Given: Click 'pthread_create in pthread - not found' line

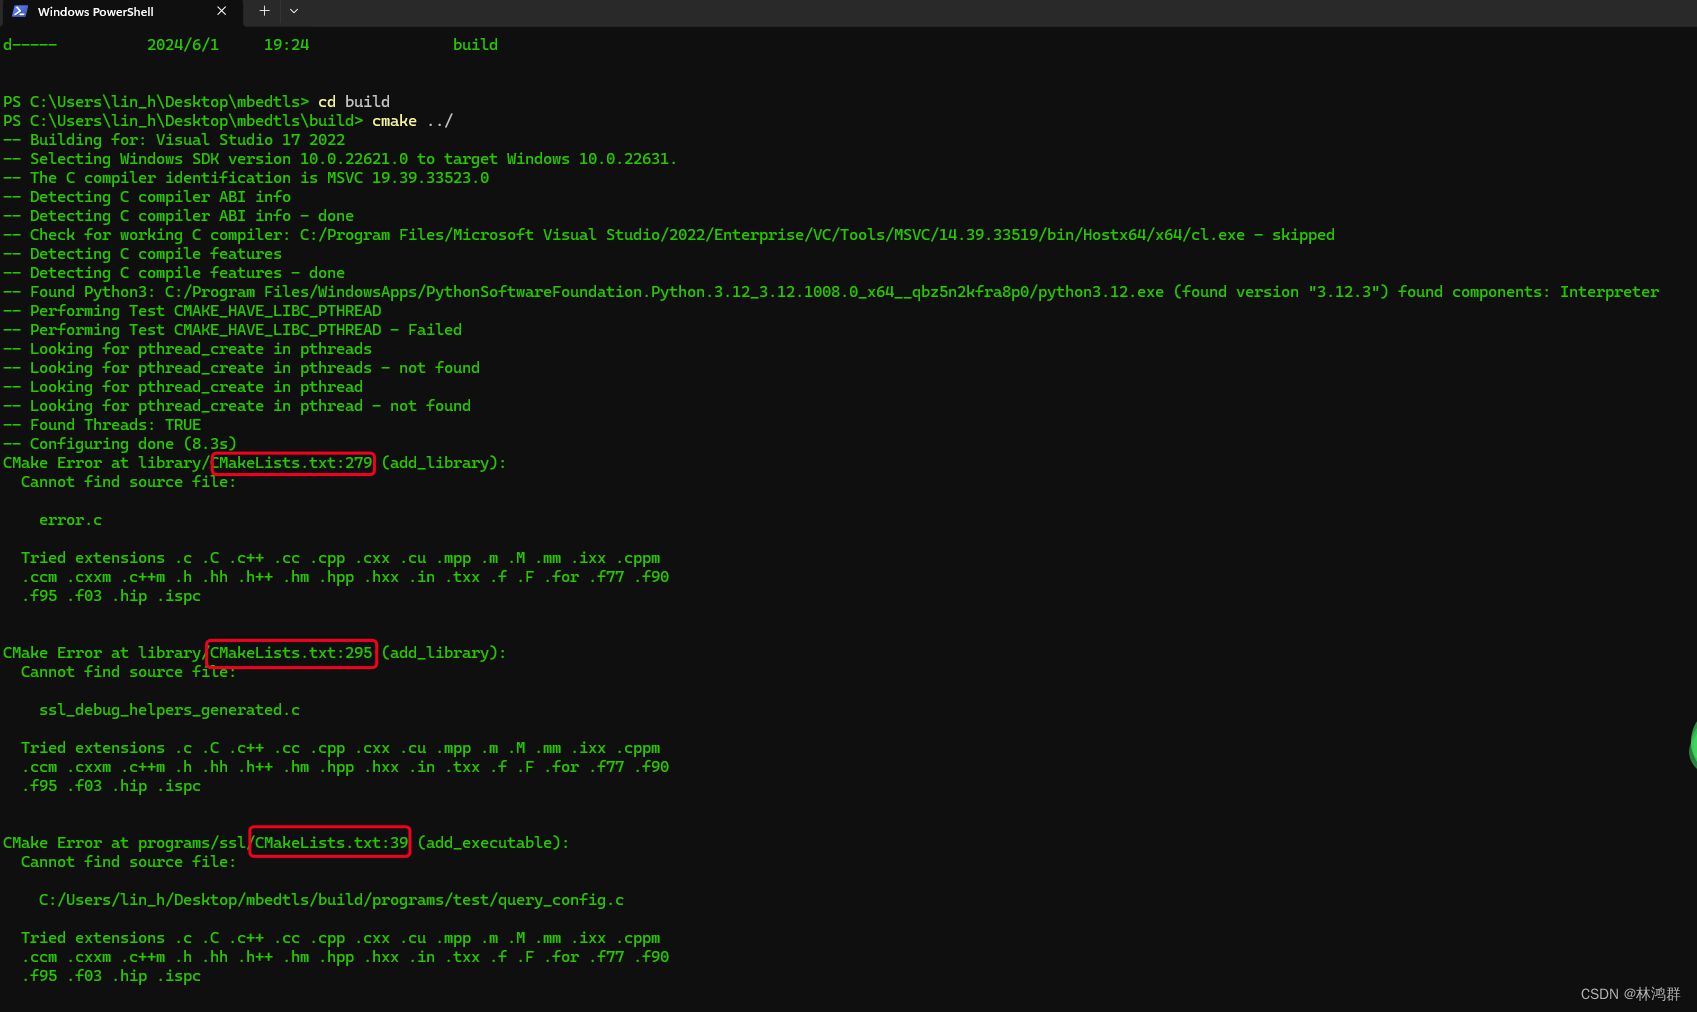Looking at the screenshot, I should [x=237, y=405].
